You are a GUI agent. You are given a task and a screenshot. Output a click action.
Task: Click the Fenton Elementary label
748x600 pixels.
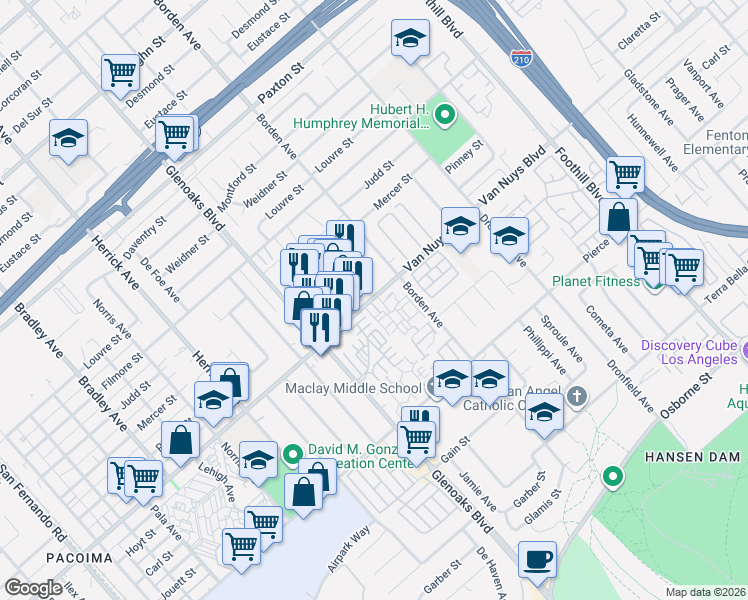tap(715, 142)
